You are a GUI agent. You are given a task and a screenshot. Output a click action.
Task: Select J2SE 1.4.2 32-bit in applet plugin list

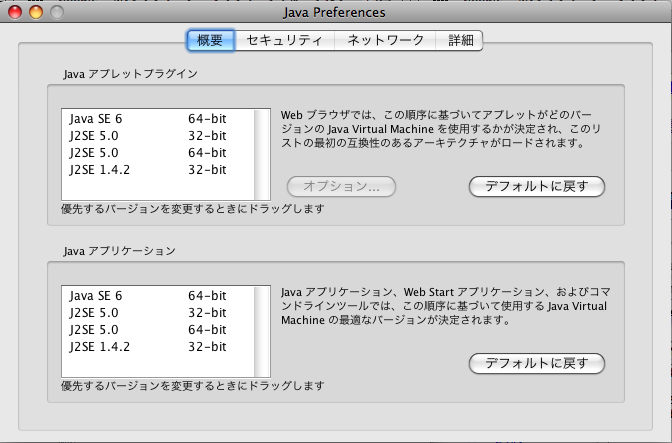158,170
